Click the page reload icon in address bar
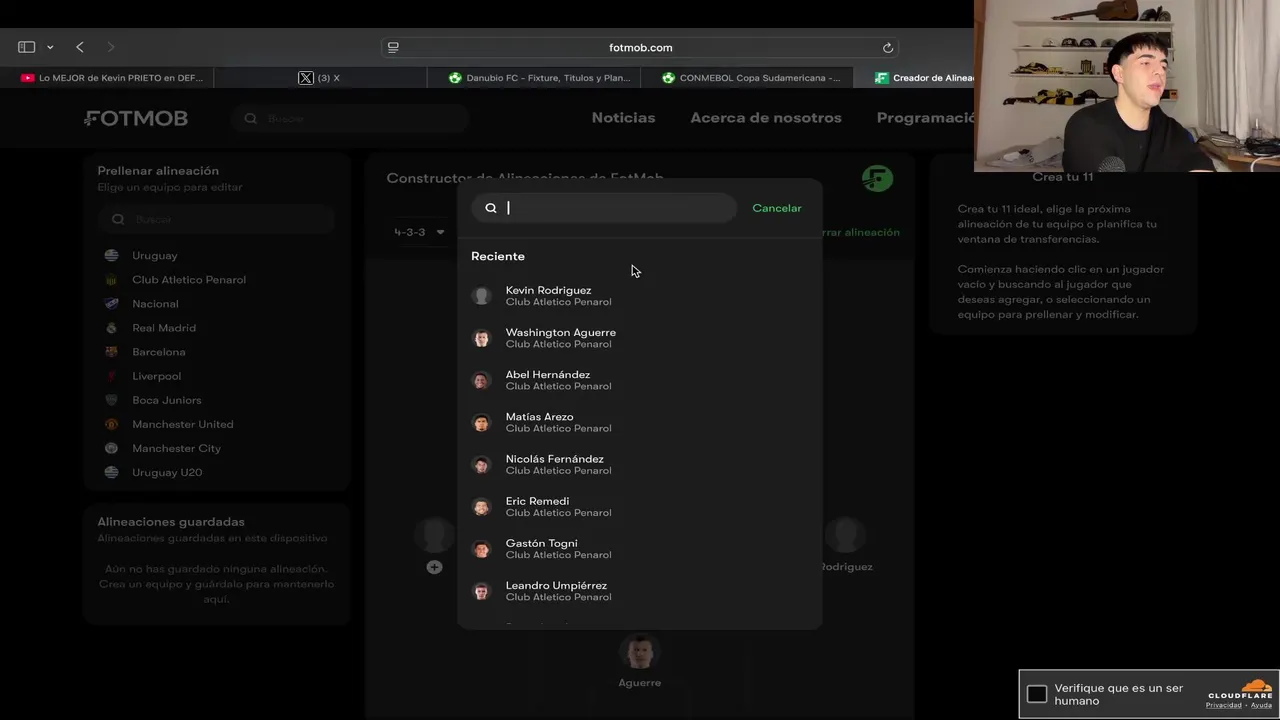The image size is (1280, 720). coord(887,47)
